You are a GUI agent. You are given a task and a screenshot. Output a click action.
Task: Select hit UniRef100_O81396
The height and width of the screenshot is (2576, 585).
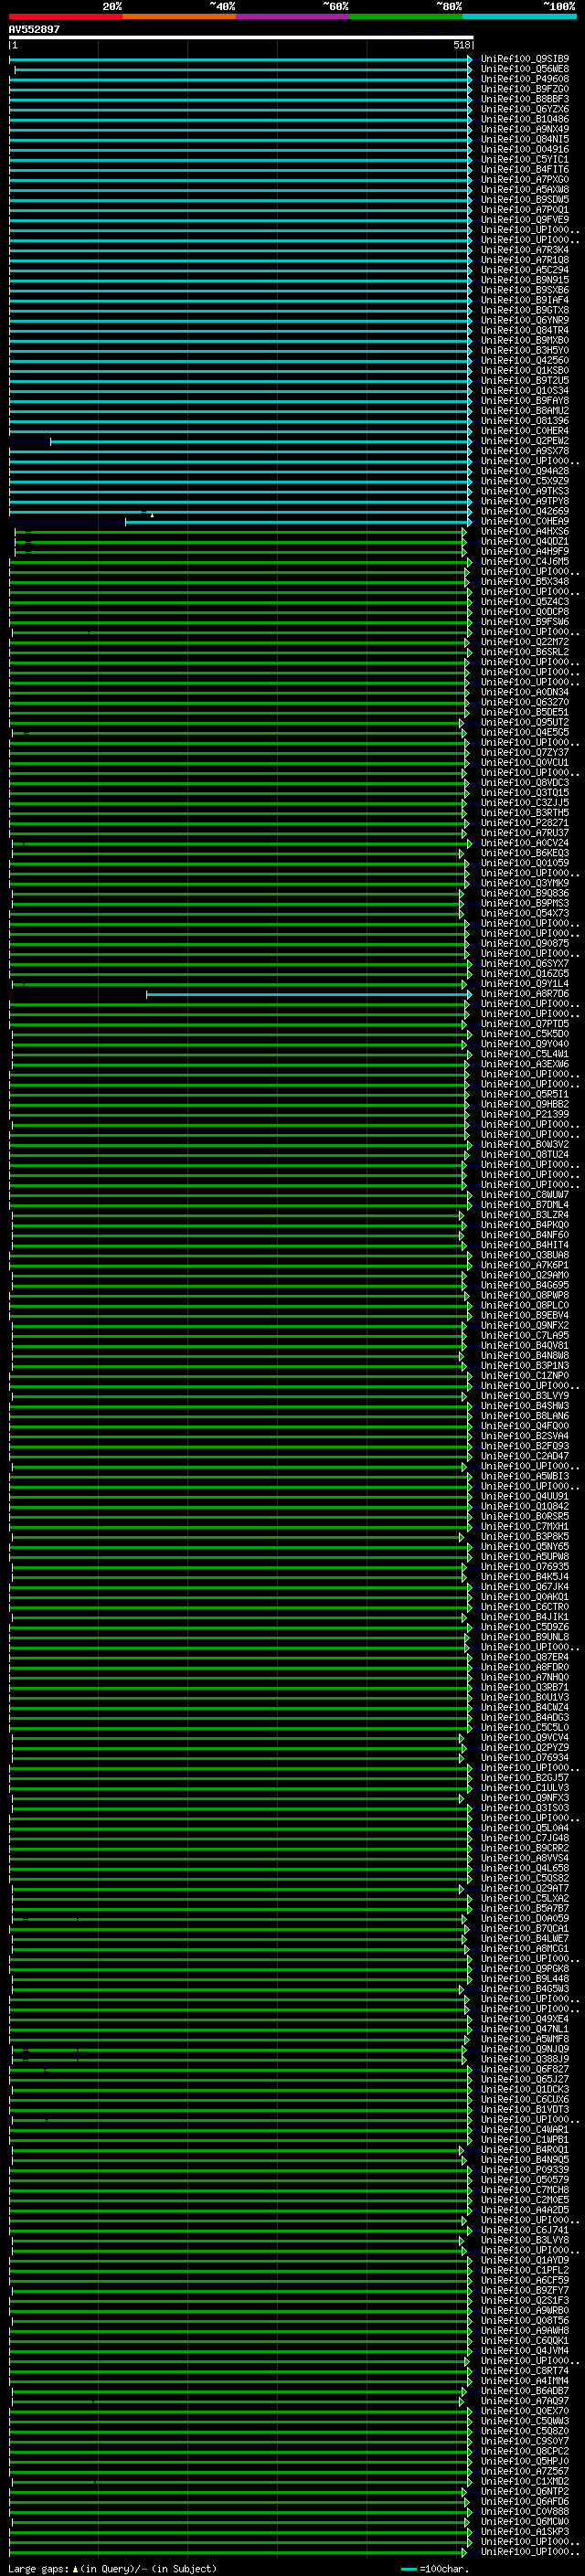coord(525,421)
